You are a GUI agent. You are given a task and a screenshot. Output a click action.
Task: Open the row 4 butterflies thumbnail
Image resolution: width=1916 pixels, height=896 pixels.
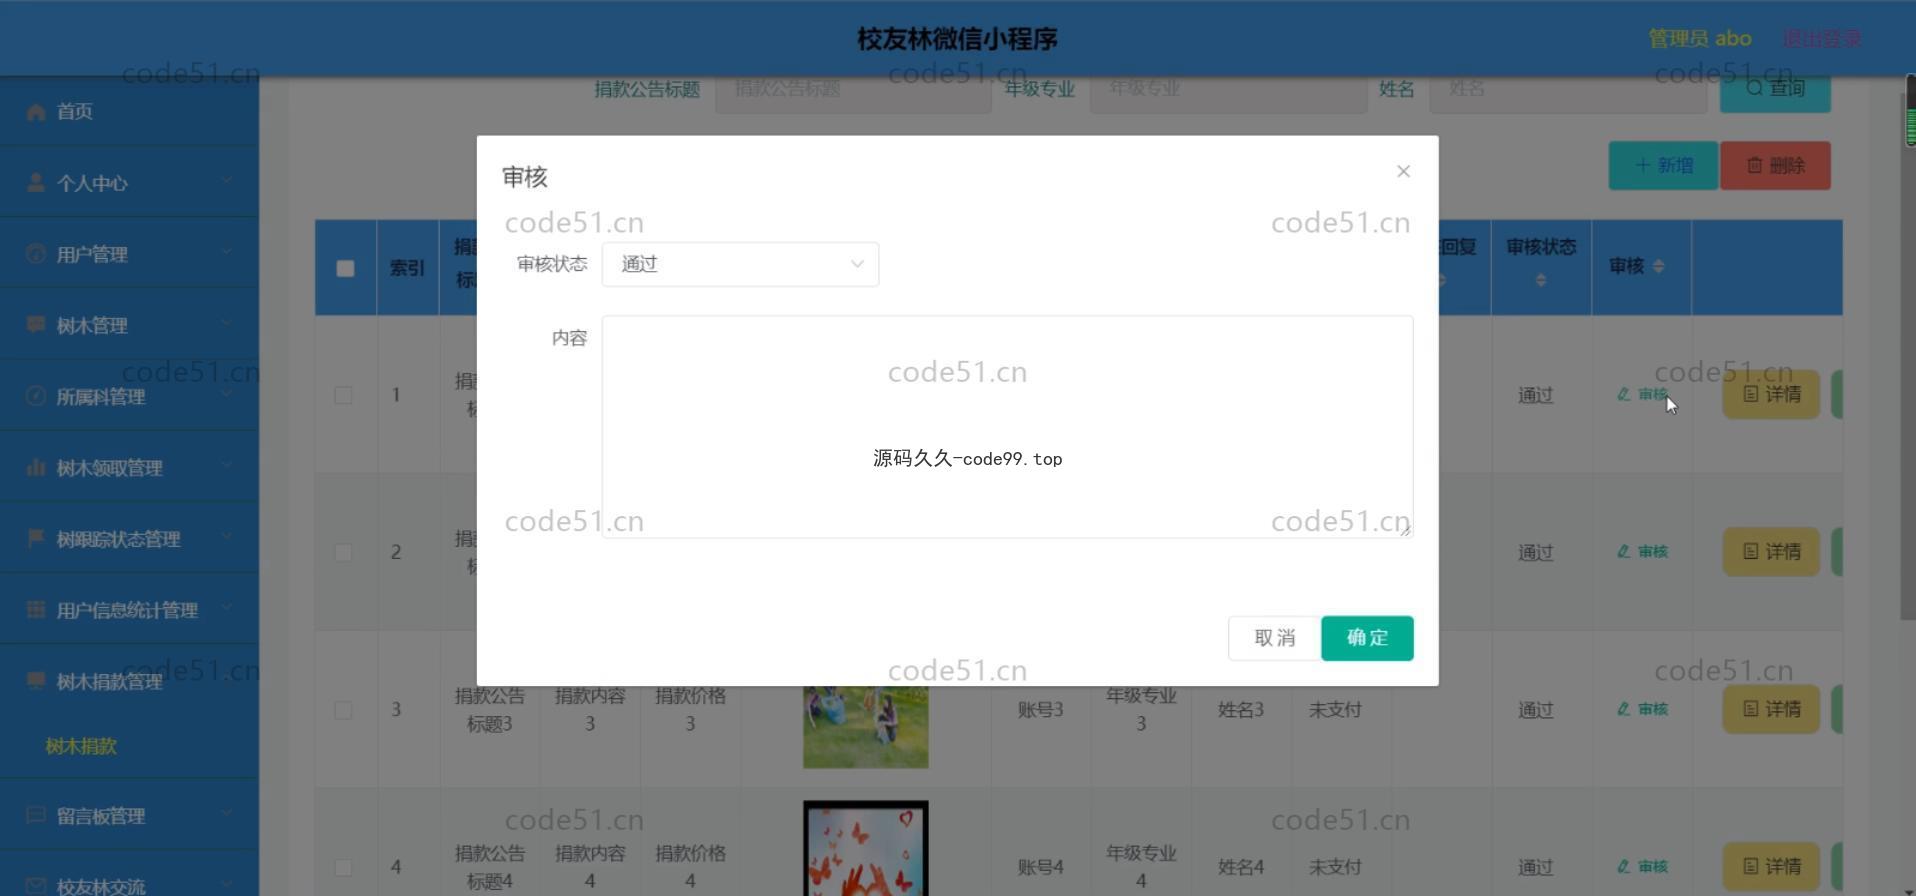(x=865, y=848)
